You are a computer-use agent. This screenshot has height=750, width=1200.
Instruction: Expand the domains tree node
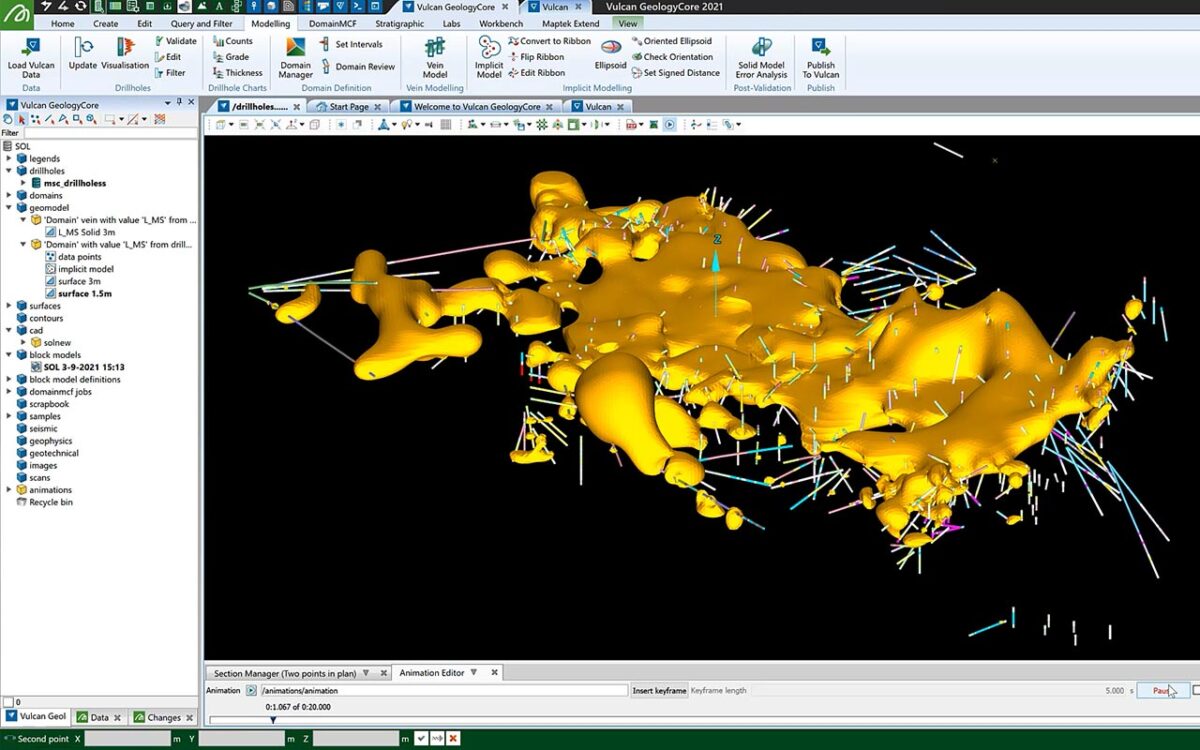coord(9,195)
